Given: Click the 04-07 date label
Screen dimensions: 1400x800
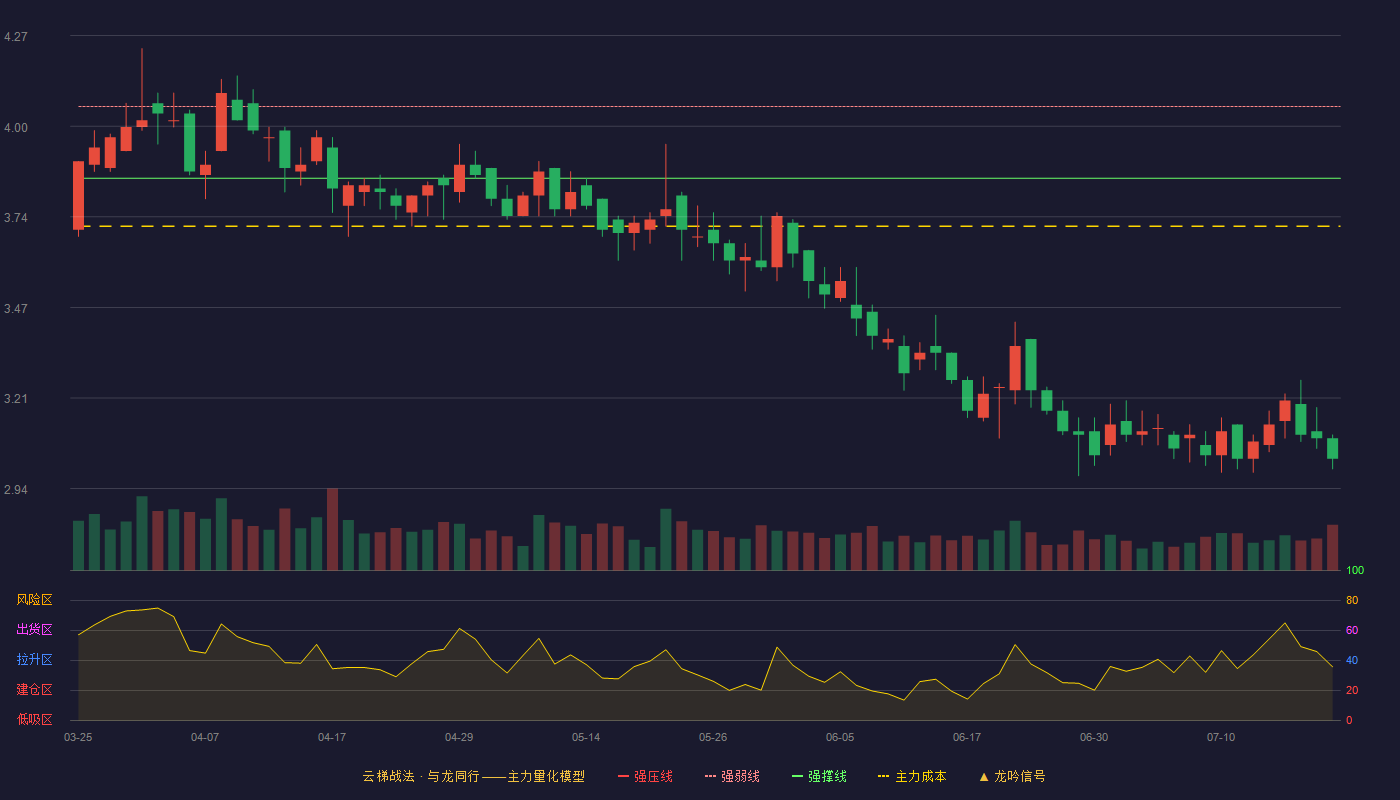Looking at the screenshot, I should (x=205, y=737).
